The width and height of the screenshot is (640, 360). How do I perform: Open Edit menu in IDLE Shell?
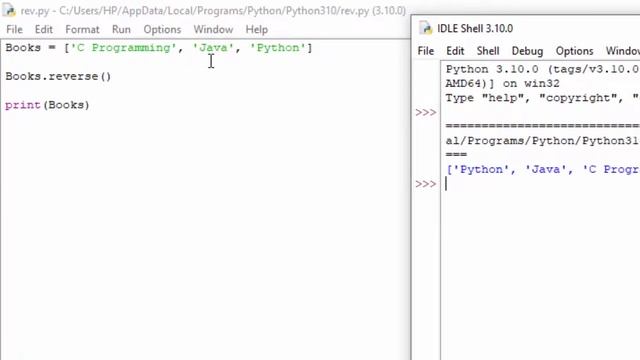[455, 51]
